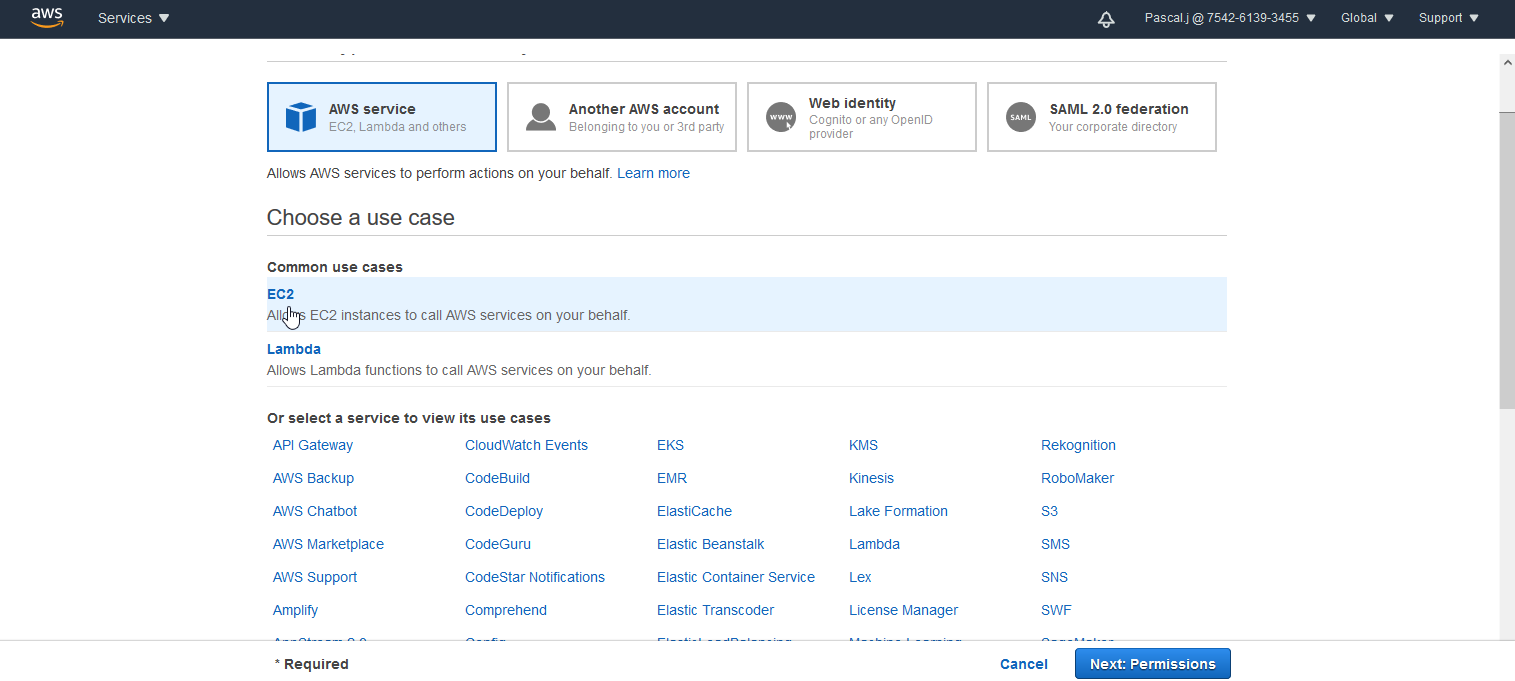Select the Kinesis service

(x=871, y=478)
